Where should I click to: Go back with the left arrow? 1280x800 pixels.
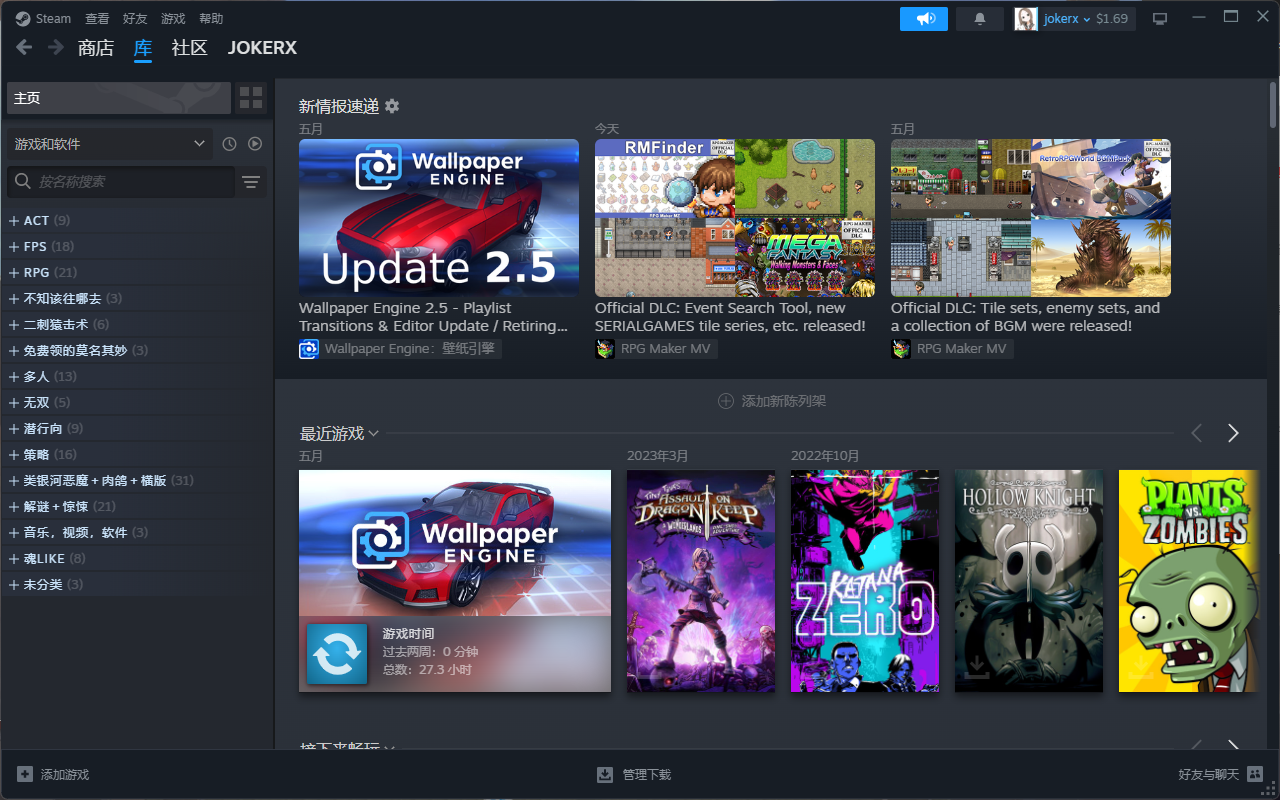click(24, 47)
